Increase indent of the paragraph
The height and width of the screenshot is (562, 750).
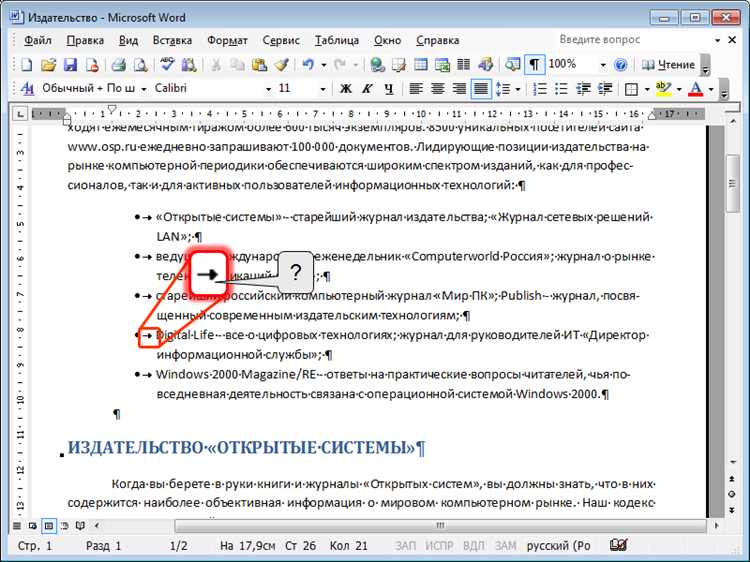point(605,88)
